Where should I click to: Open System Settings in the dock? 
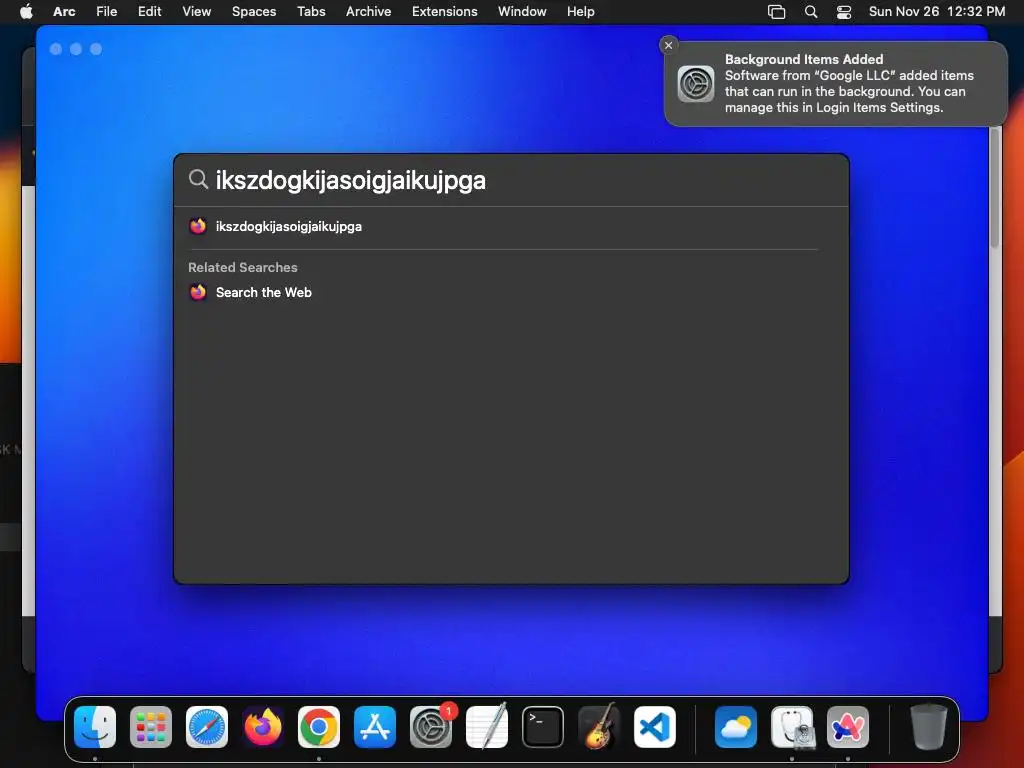[x=431, y=727]
